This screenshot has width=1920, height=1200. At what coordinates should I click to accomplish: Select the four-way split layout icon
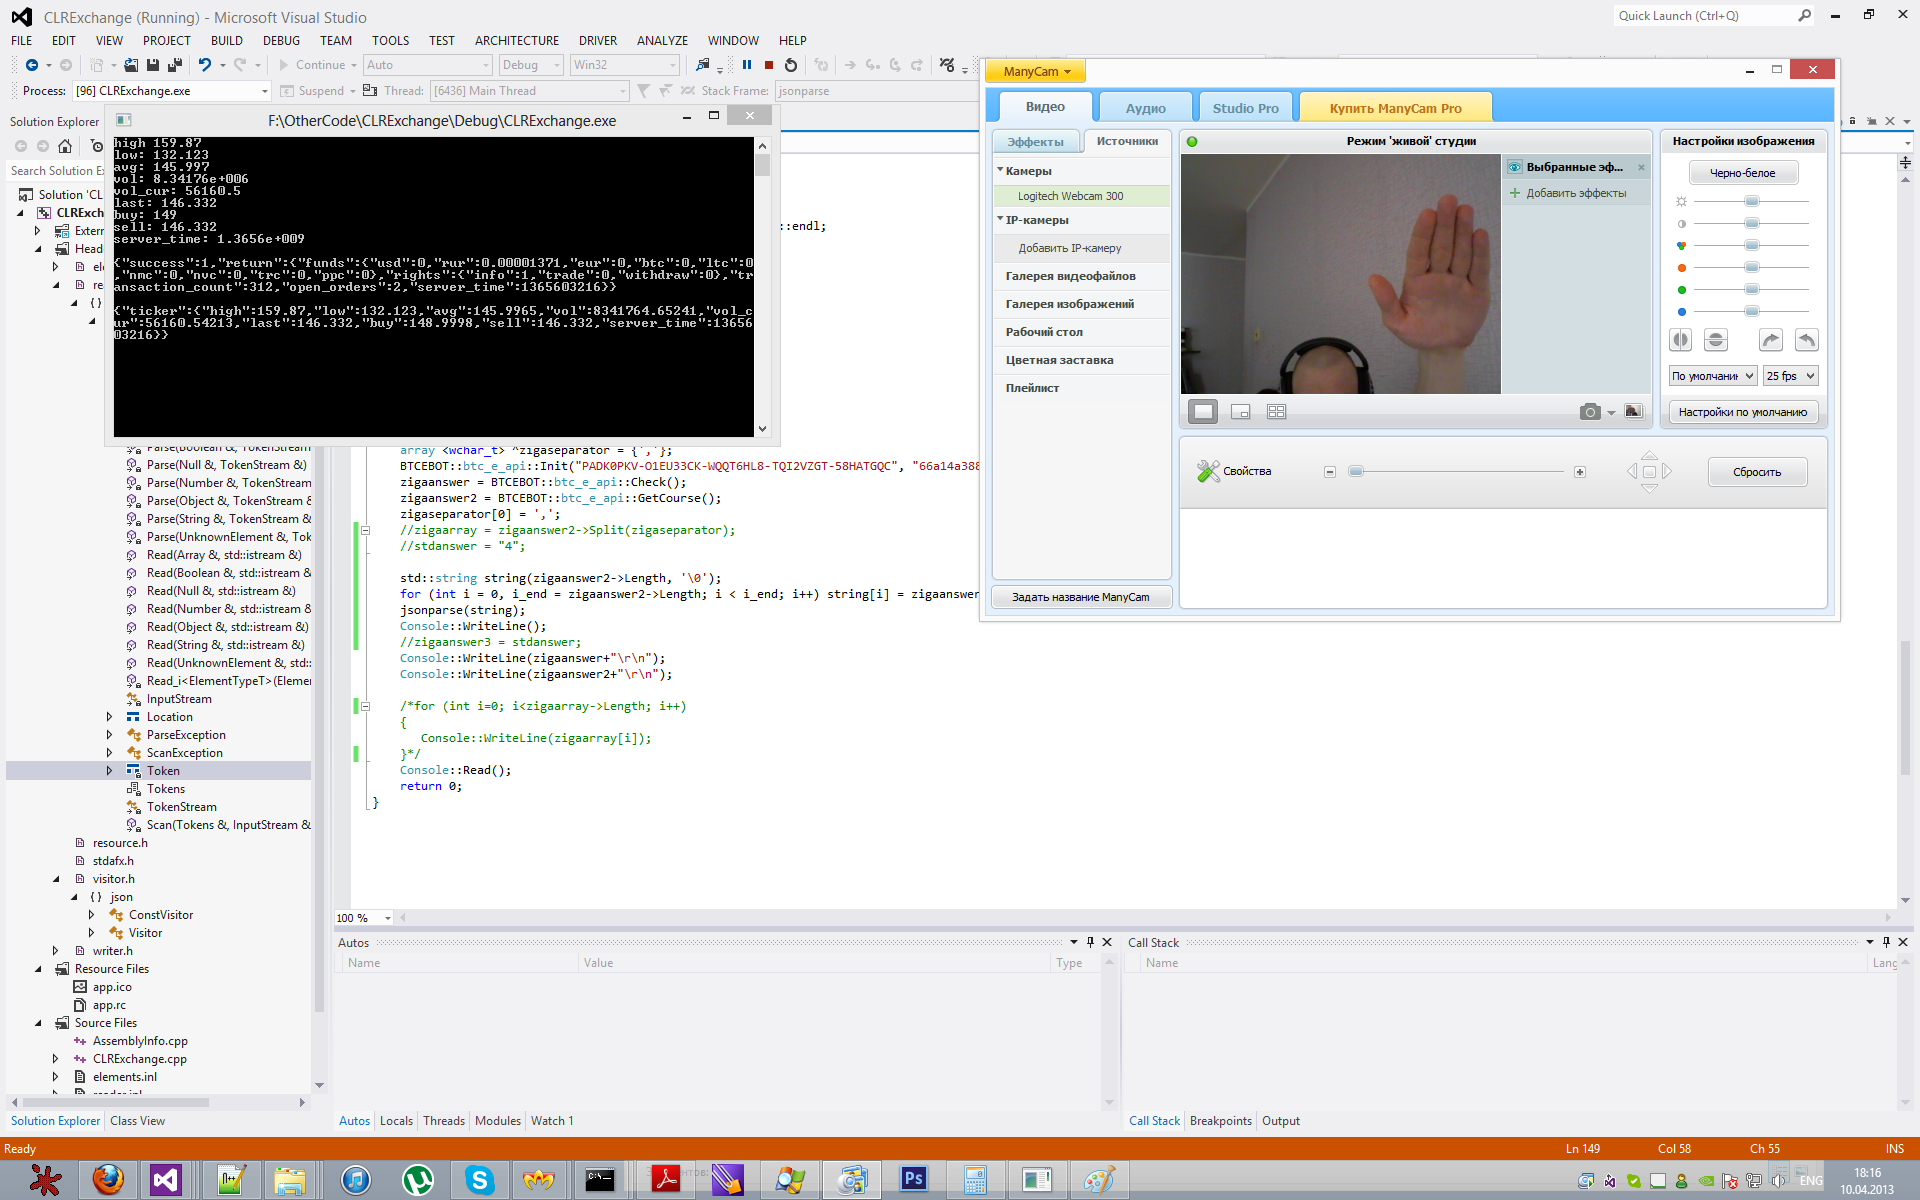coord(1276,412)
